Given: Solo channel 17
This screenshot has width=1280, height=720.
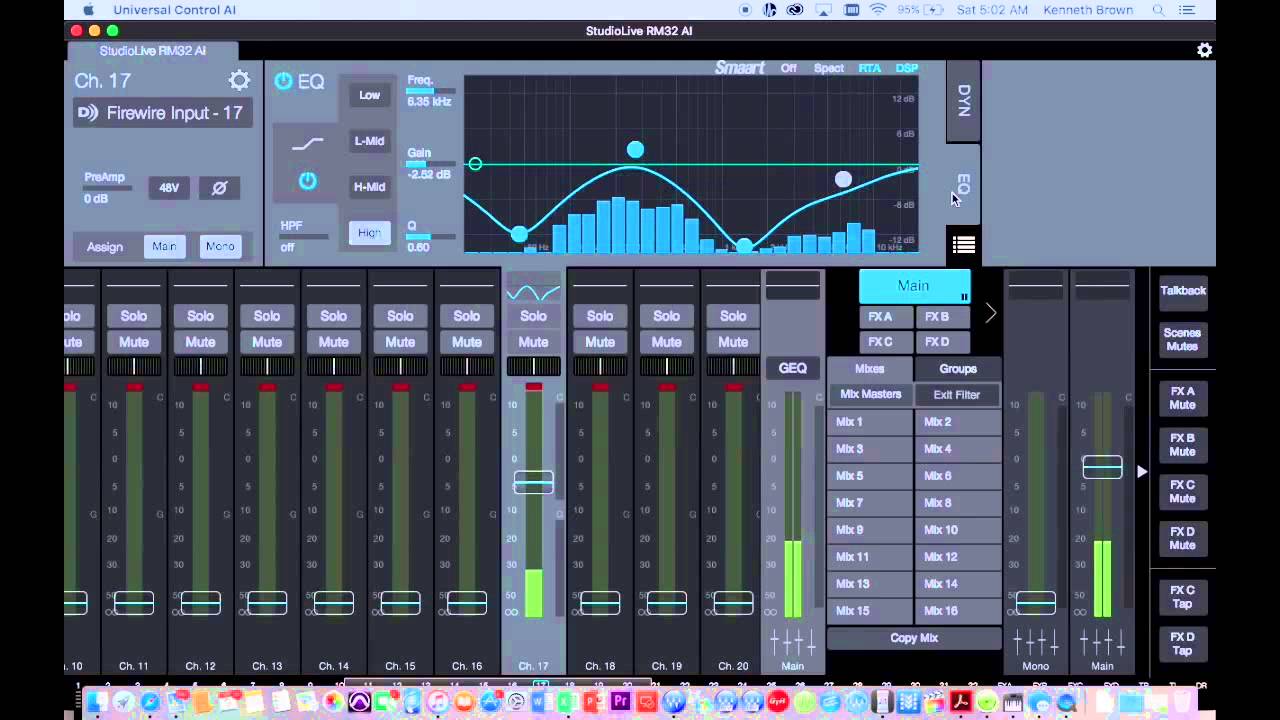Looking at the screenshot, I should pyautogui.click(x=533, y=316).
